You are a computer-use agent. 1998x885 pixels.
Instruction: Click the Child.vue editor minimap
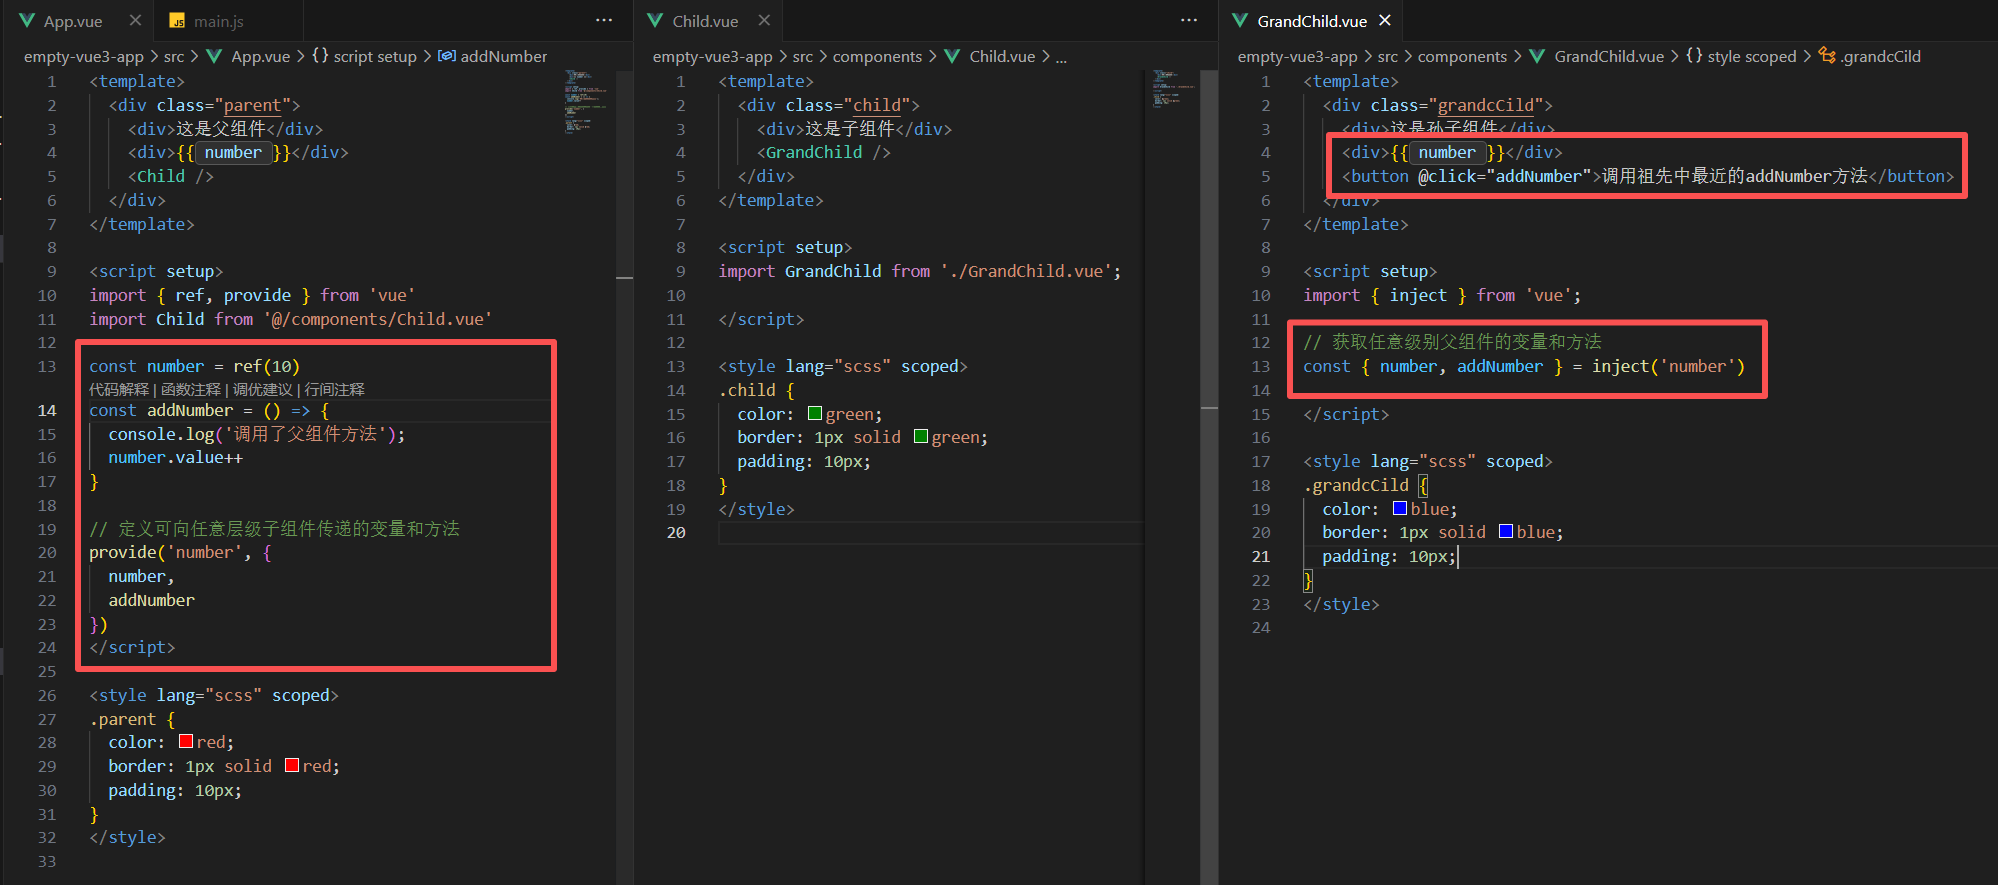1173,89
